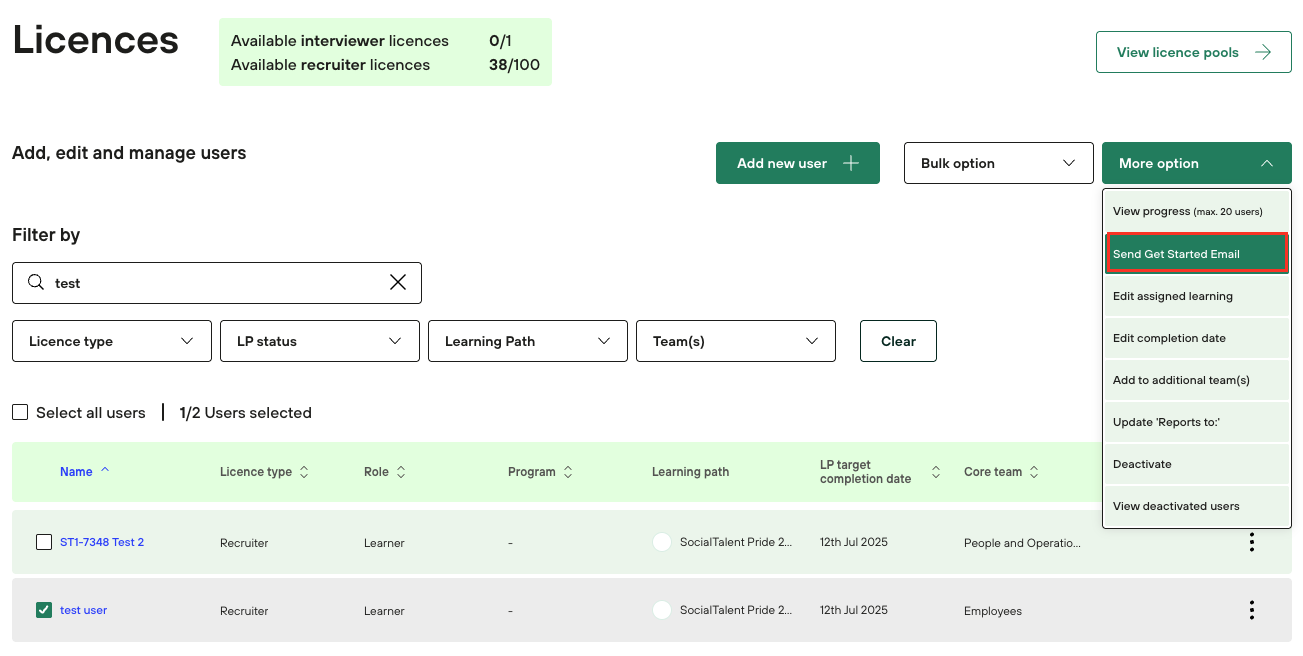Open the Bulk option dropdown
1303x656 pixels.
998,163
